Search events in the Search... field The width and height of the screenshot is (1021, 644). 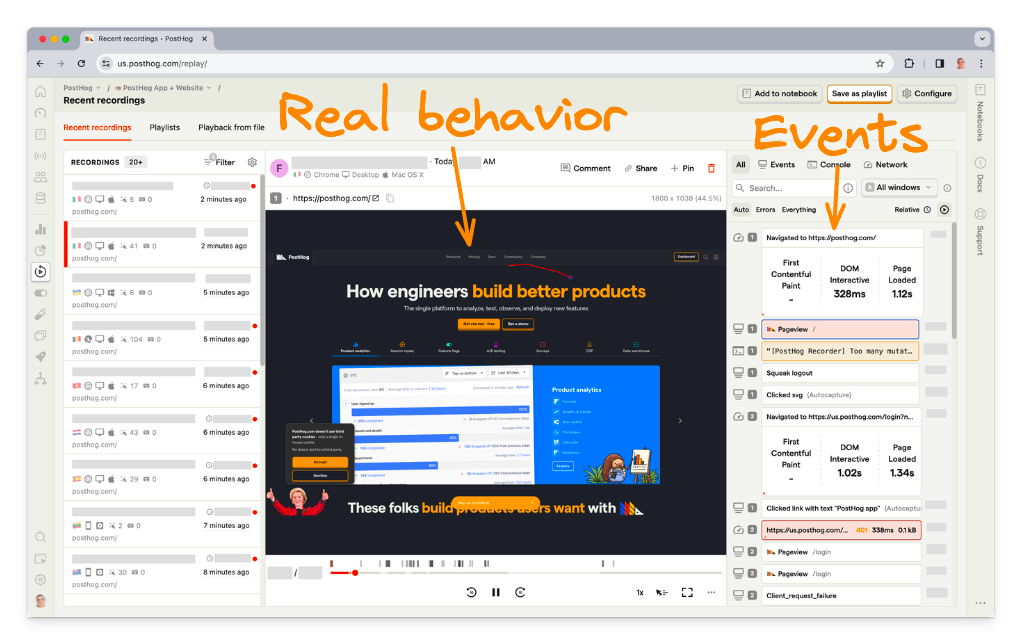pyautogui.click(x=794, y=188)
